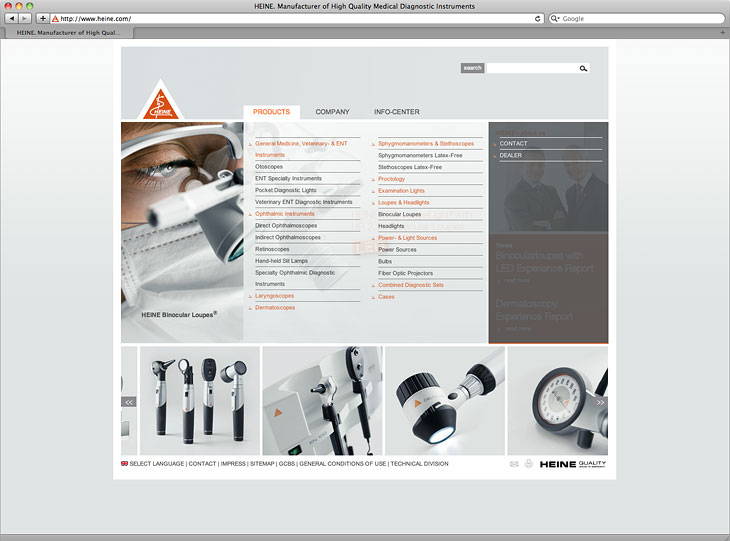Screen dimensions: 730x541
Task: Open Specialty Ophthalmic Diagnostic Instruments link
Action: (x=295, y=278)
